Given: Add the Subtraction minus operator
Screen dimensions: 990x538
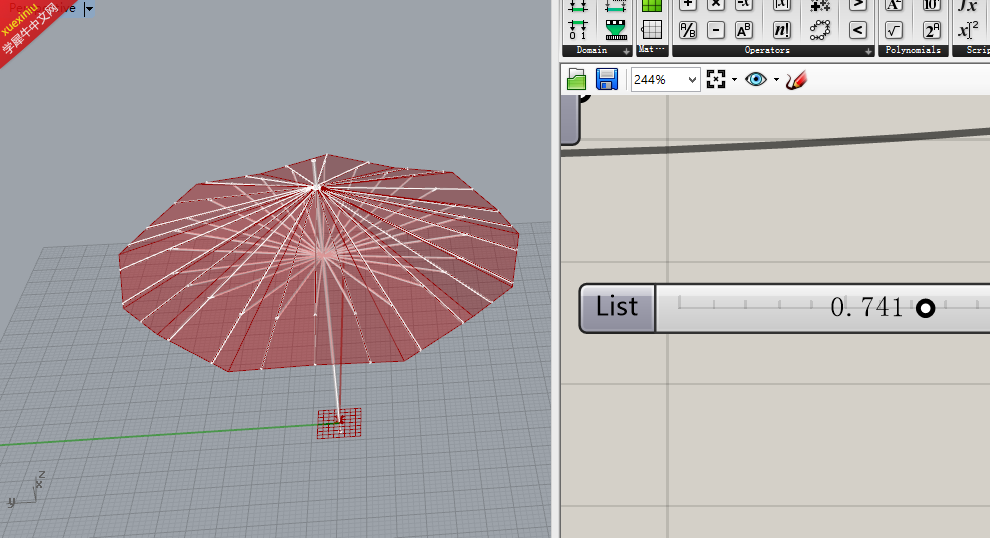Looking at the screenshot, I should tap(715, 30).
